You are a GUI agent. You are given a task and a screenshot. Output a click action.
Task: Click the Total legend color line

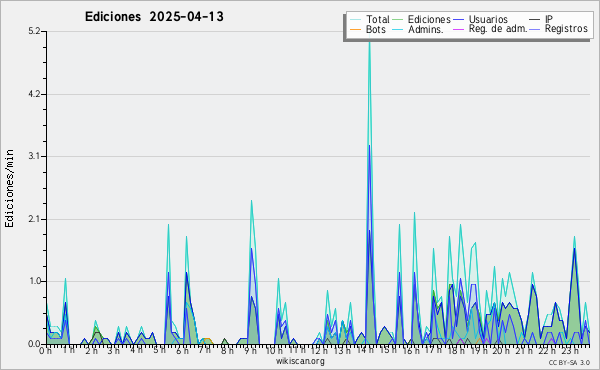(x=355, y=20)
